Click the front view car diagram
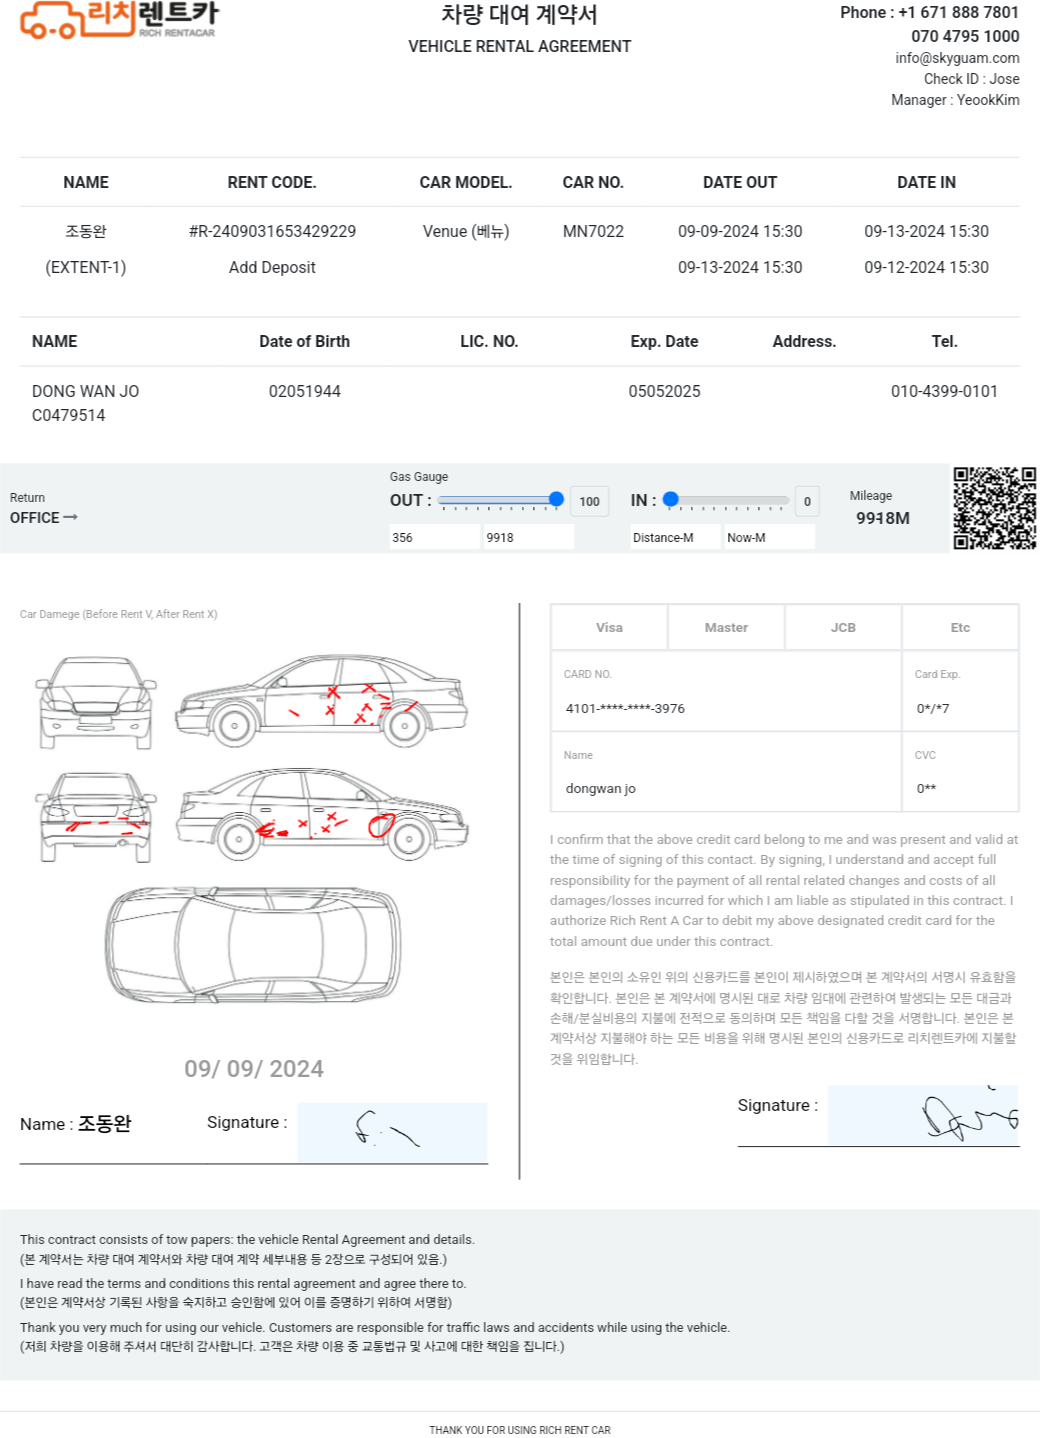The image size is (1040, 1438). pos(96,702)
